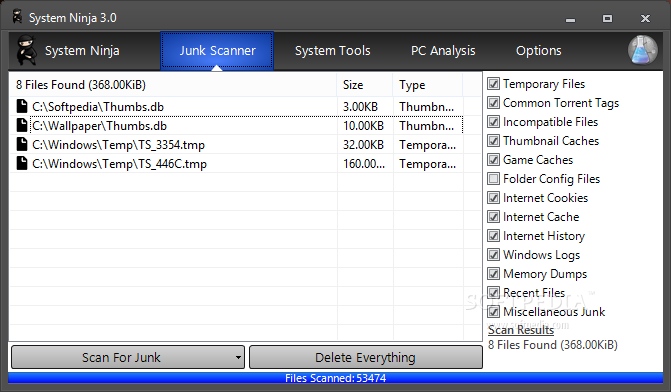Enable the Folder Config Files checkbox

pyautogui.click(x=493, y=178)
